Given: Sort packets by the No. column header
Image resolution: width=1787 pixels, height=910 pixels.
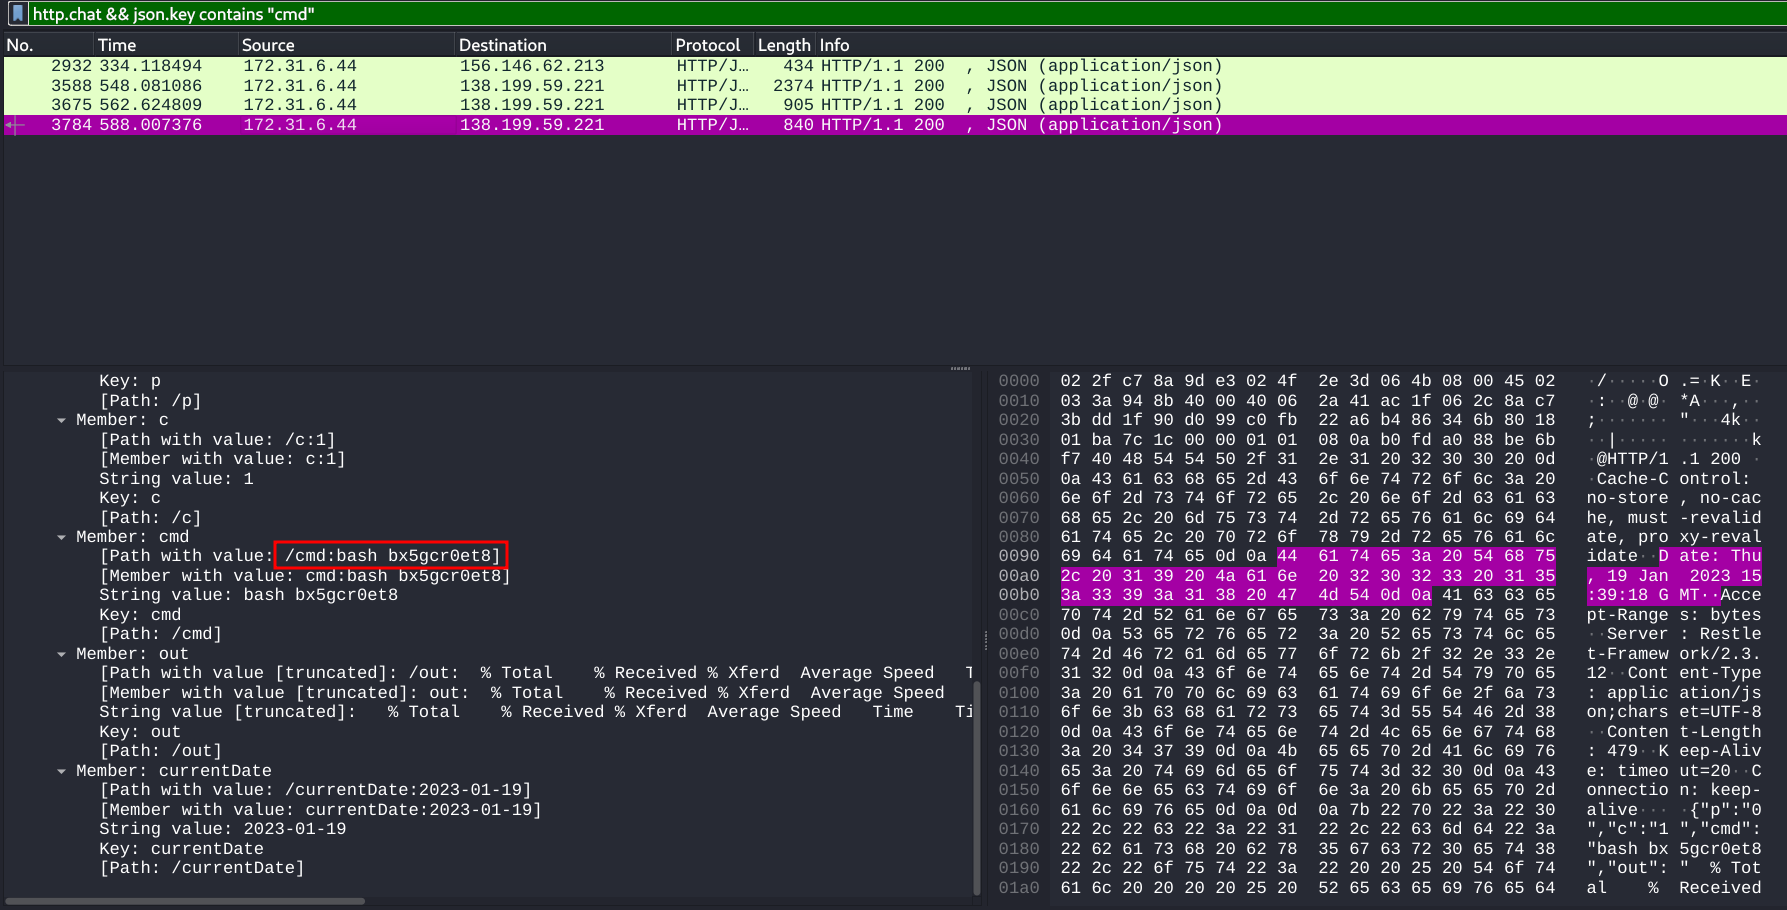Looking at the screenshot, I should (21, 45).
